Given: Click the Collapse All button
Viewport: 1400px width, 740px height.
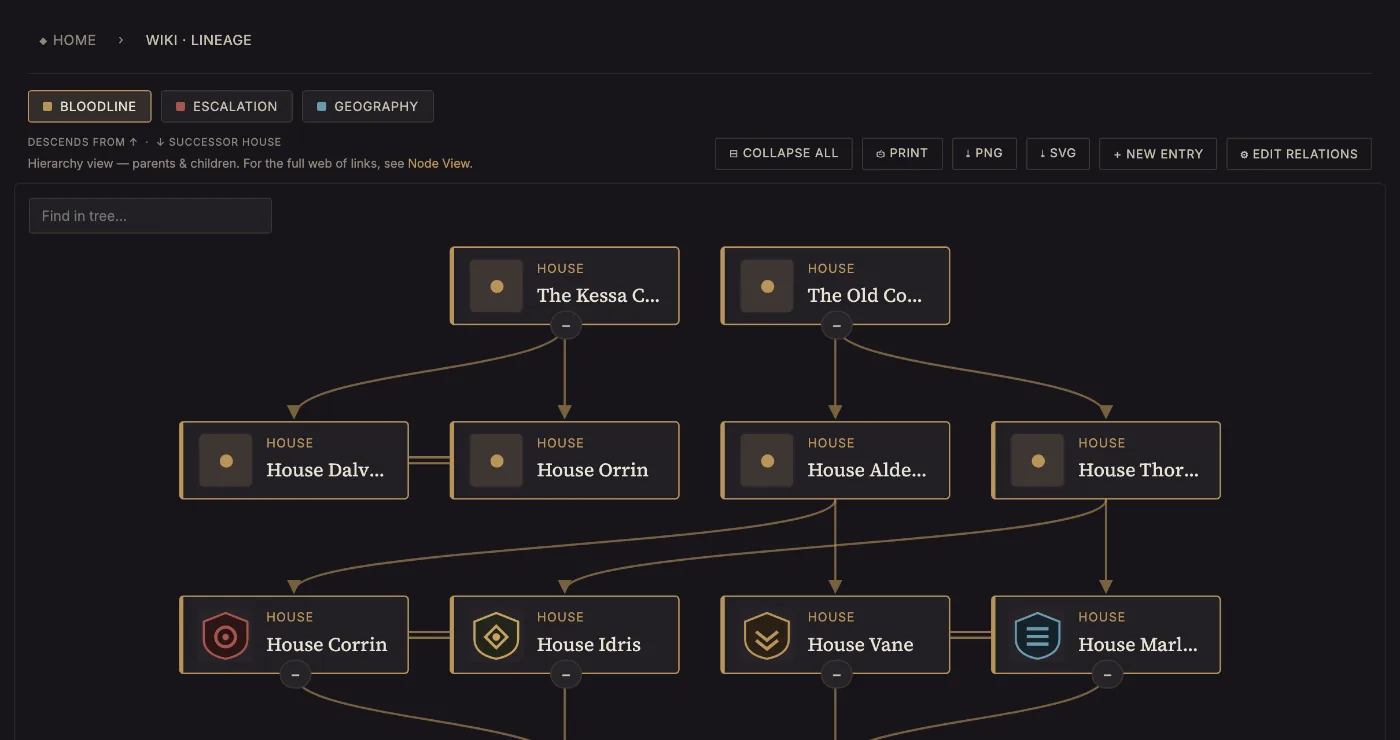Looking at the screenshot, I should point(784,154).
